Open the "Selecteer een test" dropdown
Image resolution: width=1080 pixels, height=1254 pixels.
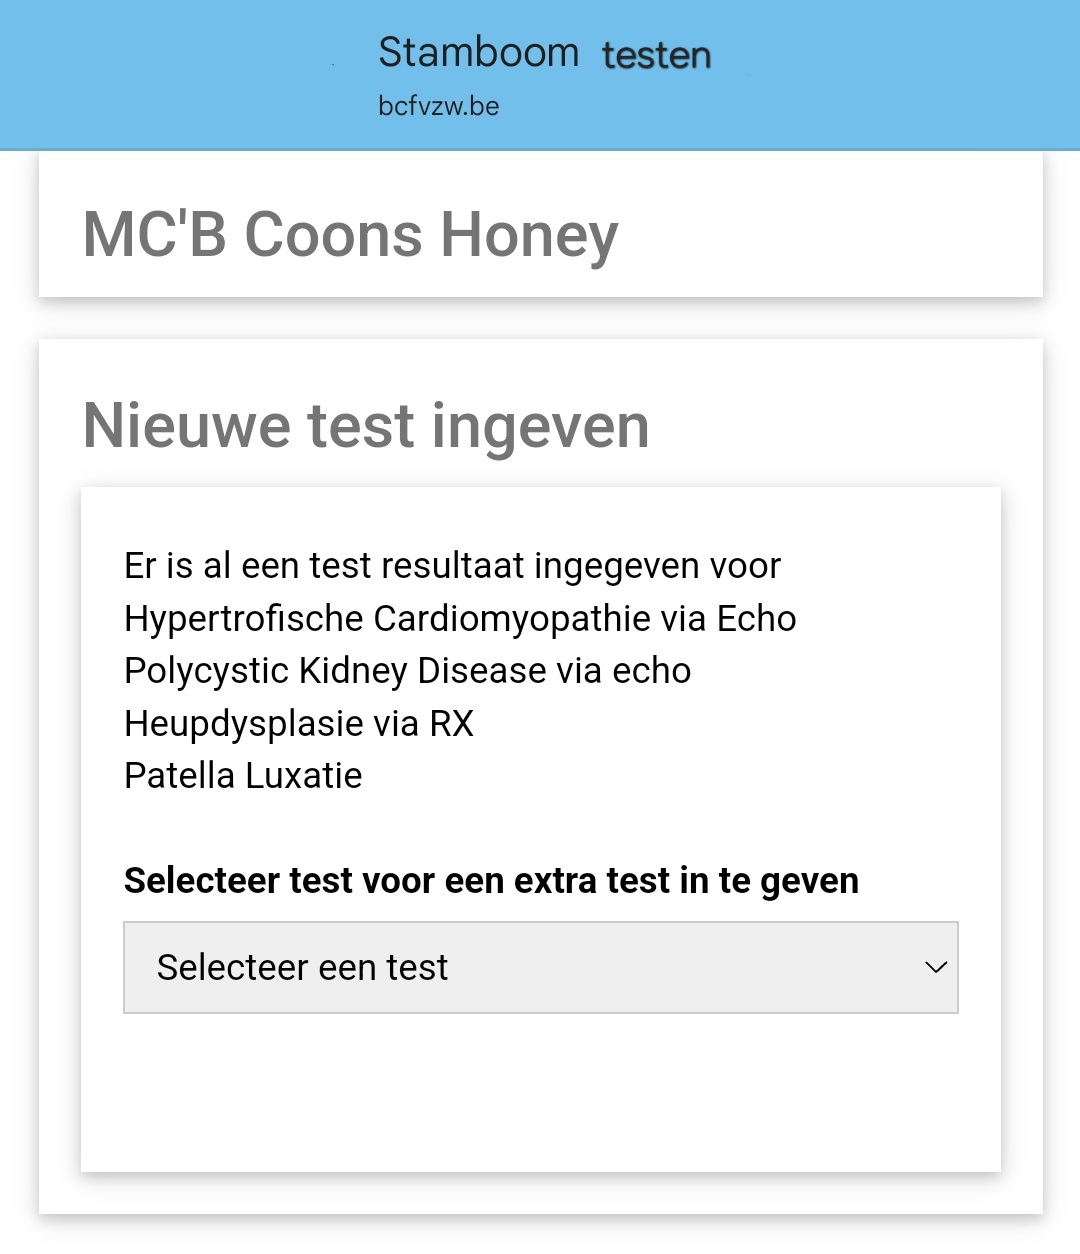tap(540, 967)
